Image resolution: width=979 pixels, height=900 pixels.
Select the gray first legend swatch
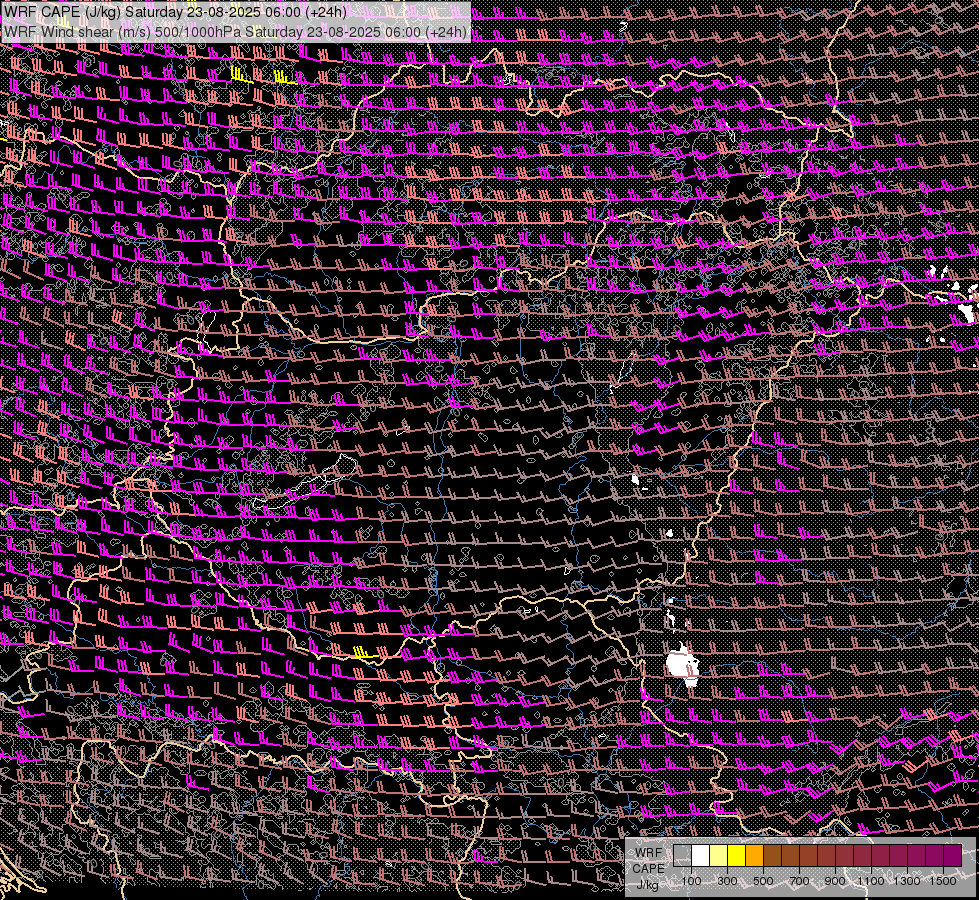point(682,855)
